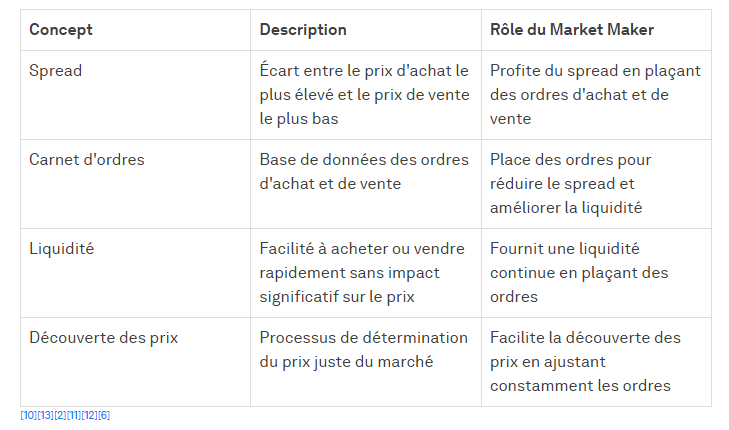This screenshot has height=430, width=729.
Task: Click the Profite du spread cell
Action: 595,95
